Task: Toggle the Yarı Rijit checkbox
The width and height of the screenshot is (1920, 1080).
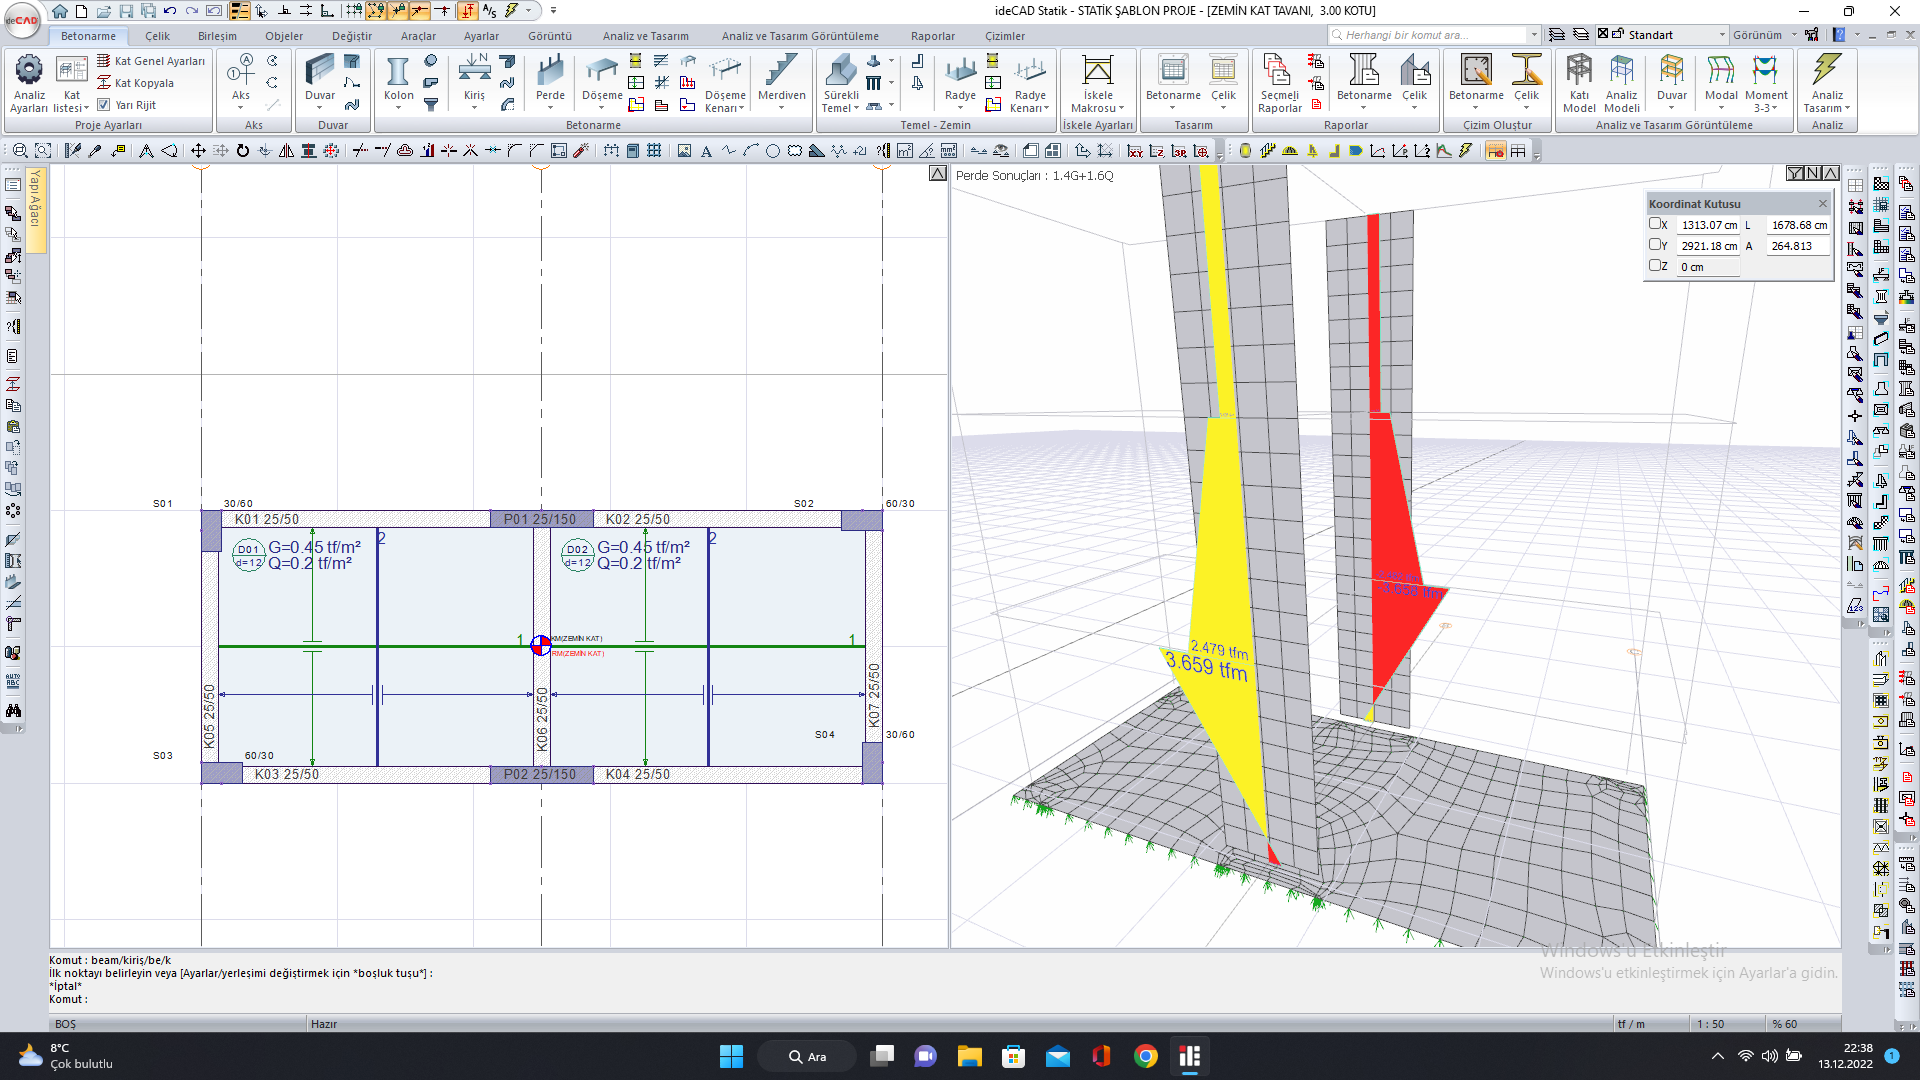Action: point(103,104)
